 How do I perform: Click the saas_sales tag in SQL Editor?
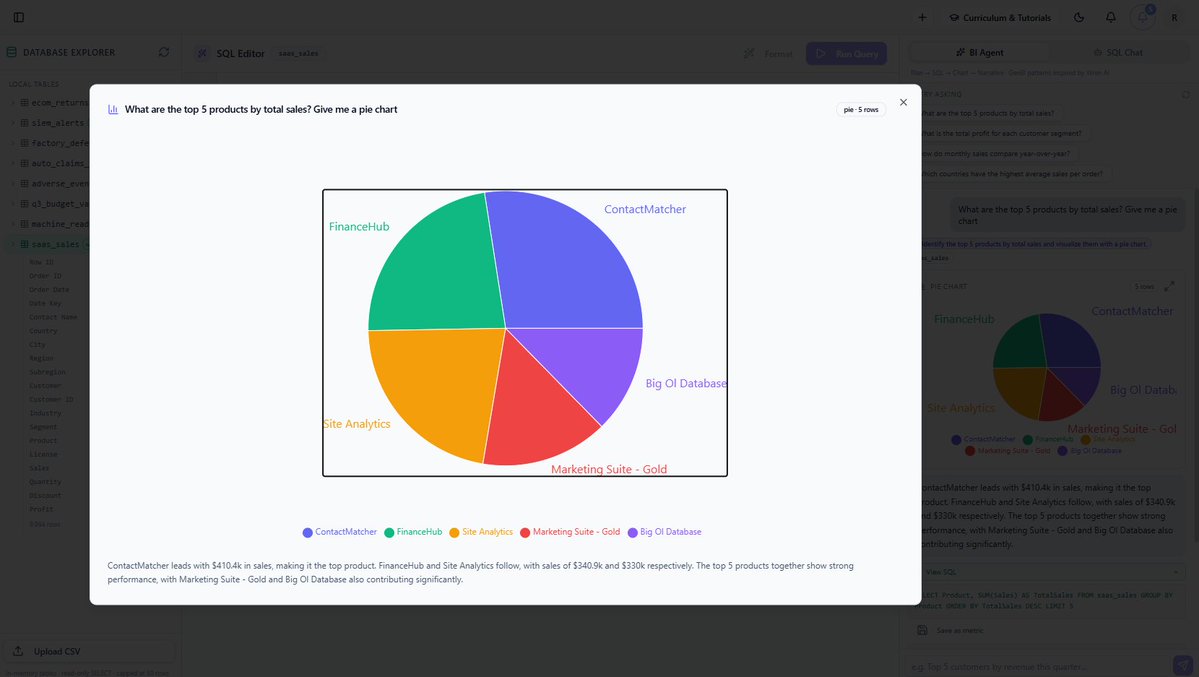(298, 54)
